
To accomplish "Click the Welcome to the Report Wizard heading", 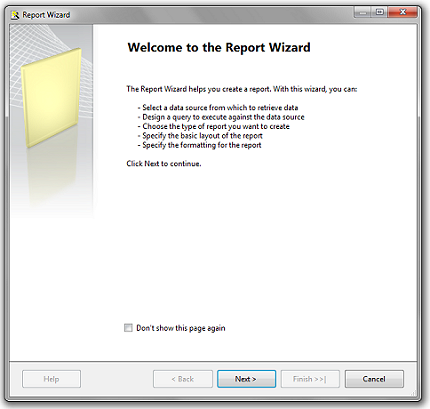I will 219,47.
